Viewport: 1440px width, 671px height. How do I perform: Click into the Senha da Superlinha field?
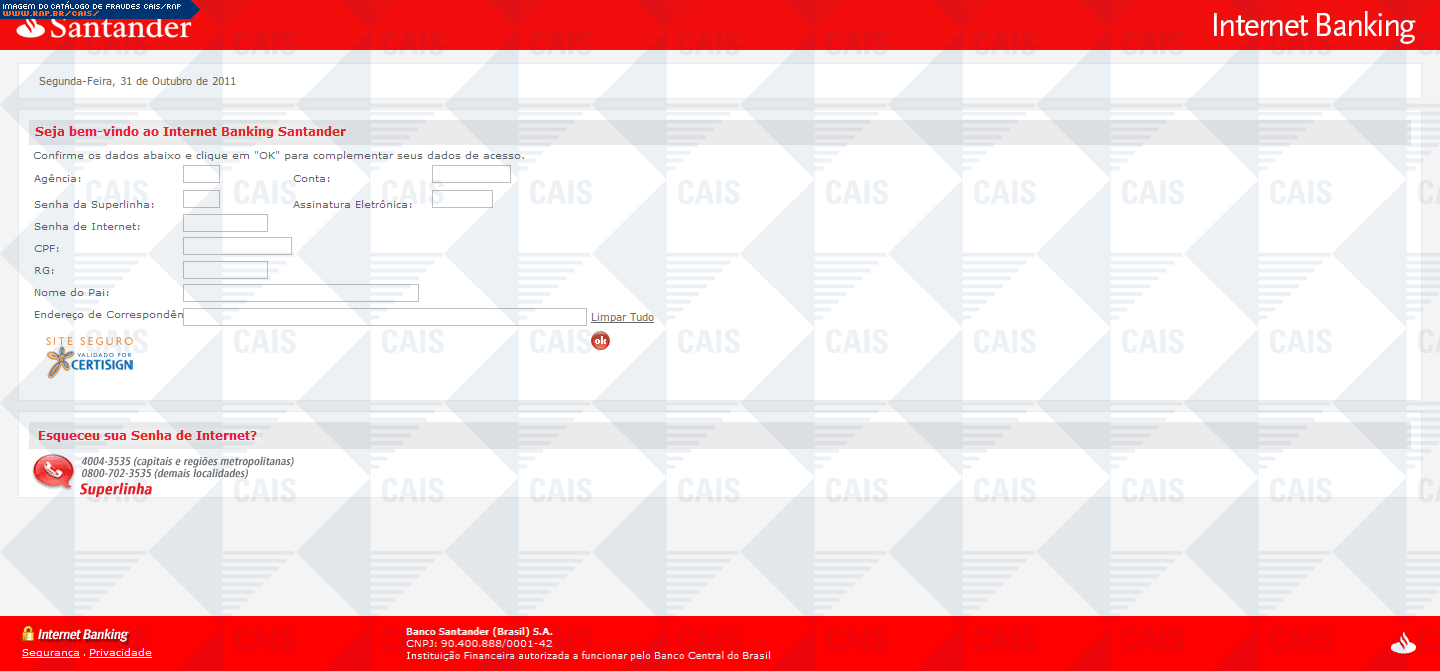pyautogui.click(x=201, y=199)
